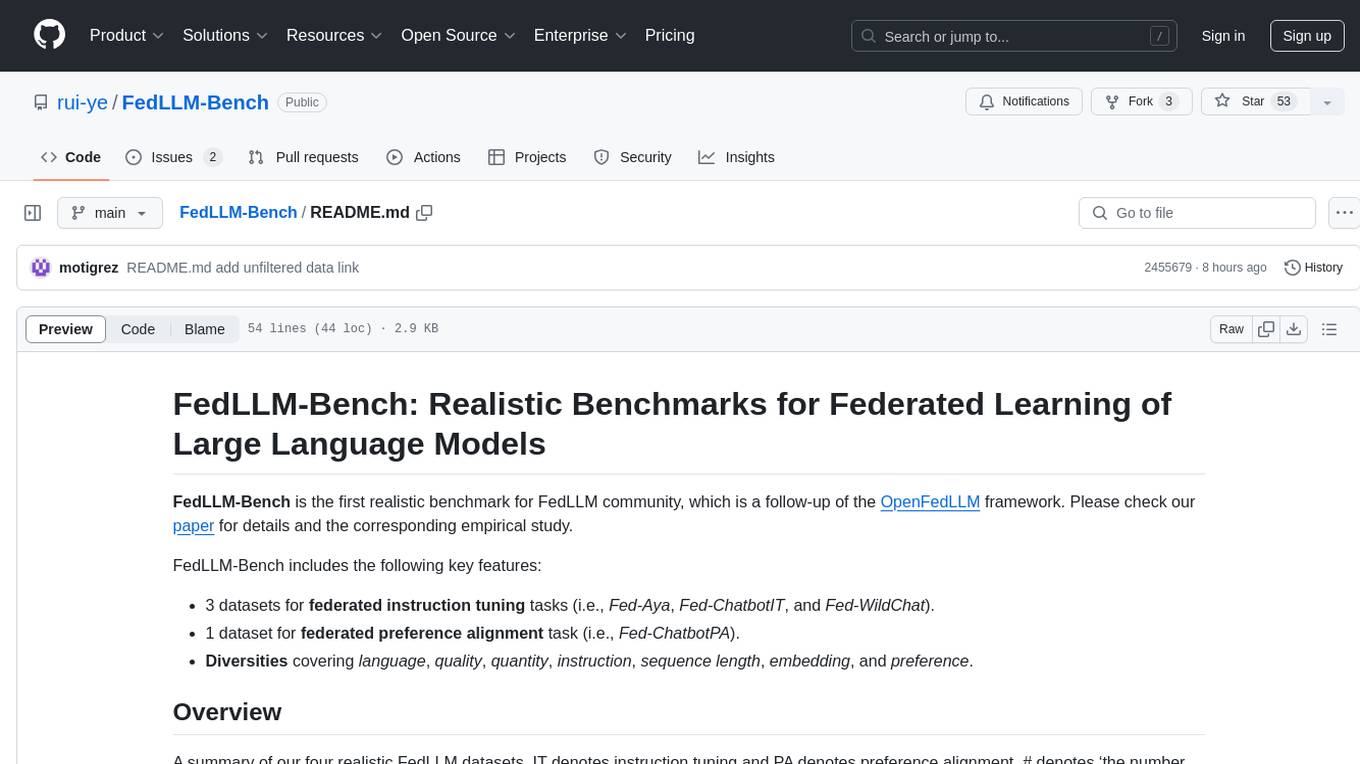The width and height of the screenshot is (1360, 764).
Task: View the file History
Action: [x=1313, y=267]
